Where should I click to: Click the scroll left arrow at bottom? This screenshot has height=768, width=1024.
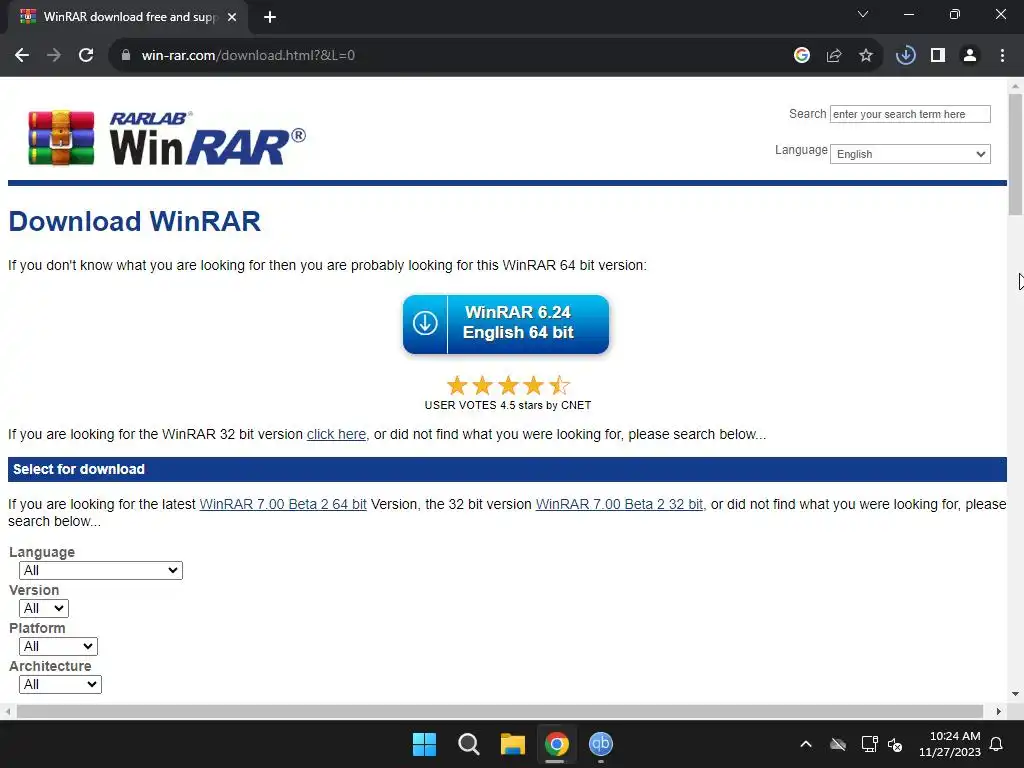pos(8,711)
